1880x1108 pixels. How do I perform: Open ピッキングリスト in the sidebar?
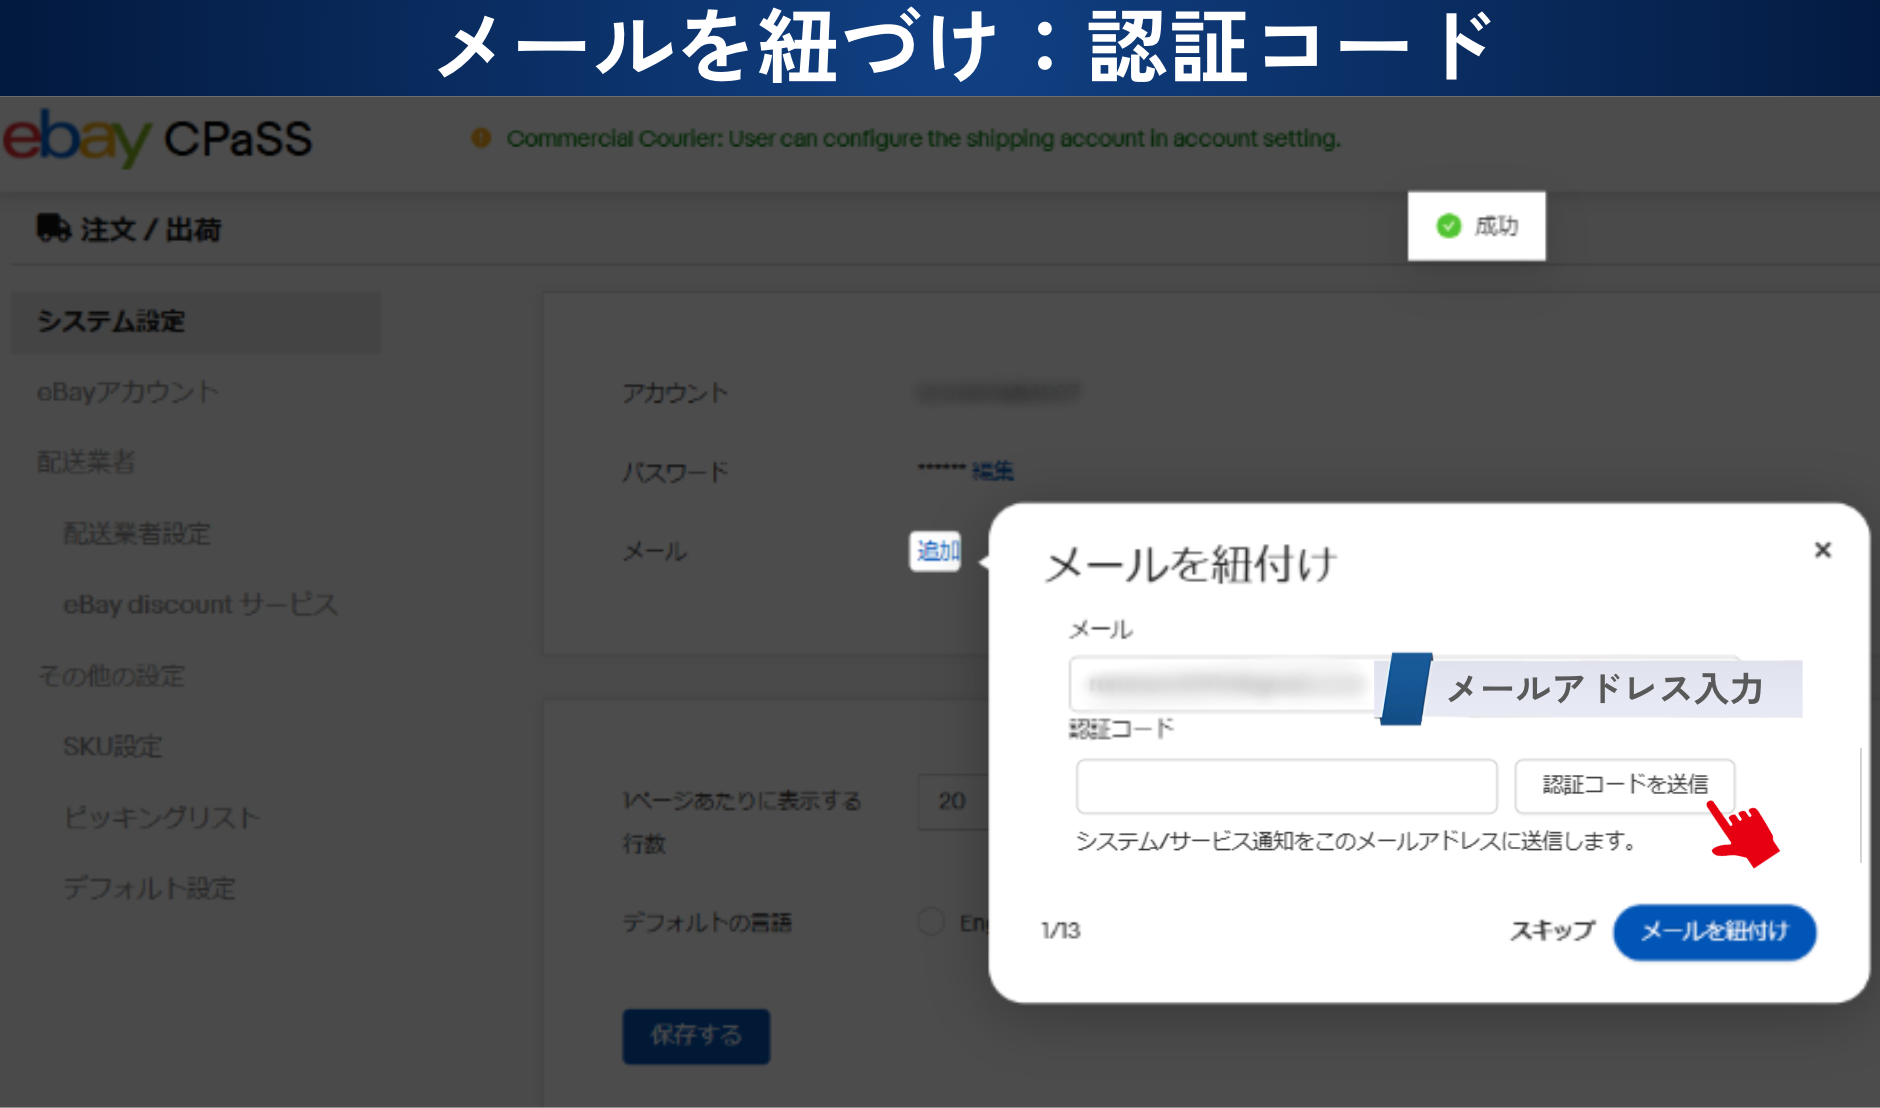(x=162, y=818)
